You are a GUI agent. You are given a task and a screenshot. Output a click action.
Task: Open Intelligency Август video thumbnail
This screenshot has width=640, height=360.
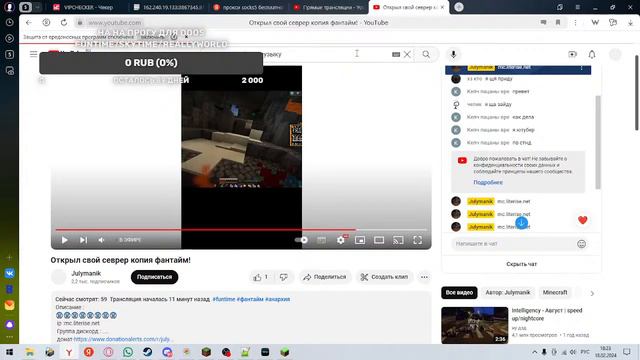point(475,325)
